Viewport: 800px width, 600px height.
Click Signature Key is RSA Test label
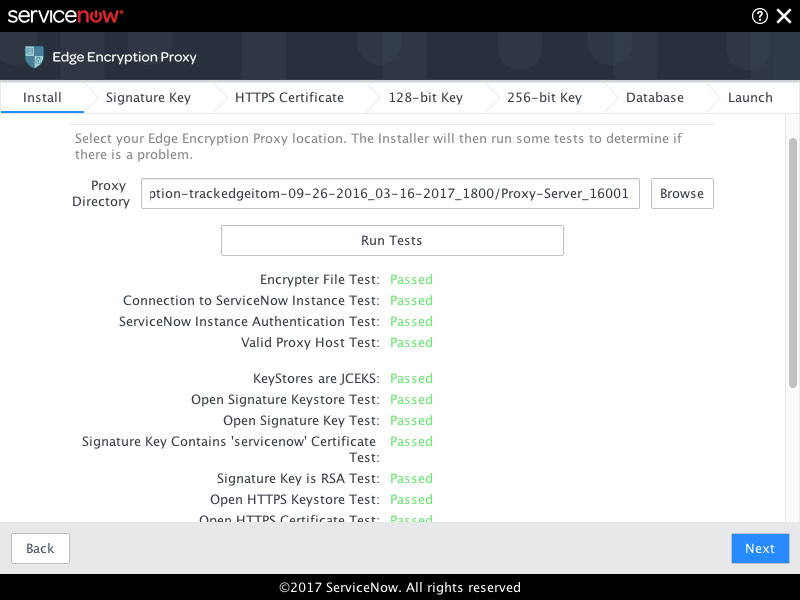298,479
